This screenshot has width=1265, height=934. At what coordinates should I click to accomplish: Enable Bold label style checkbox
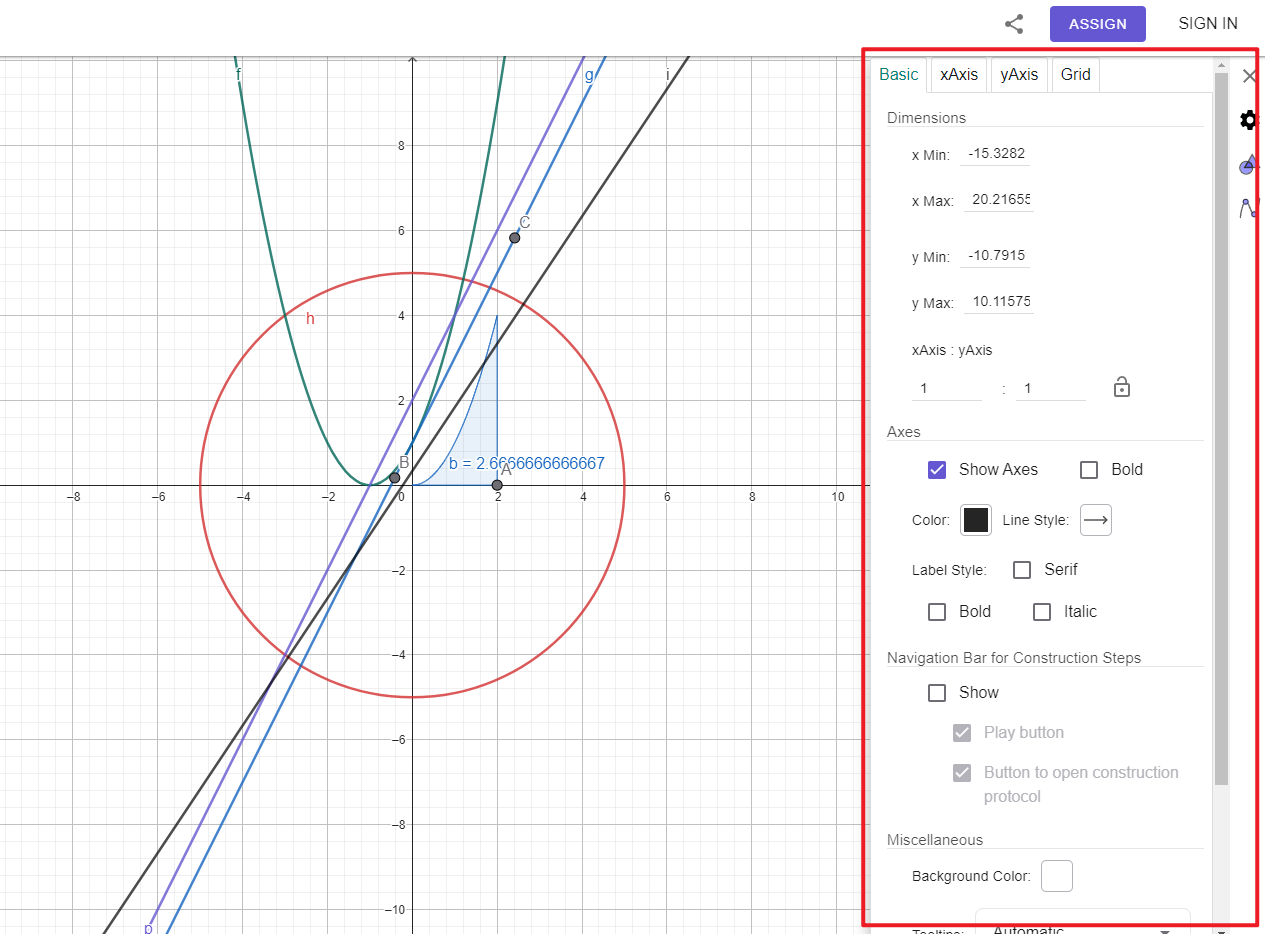click(937, 612)
